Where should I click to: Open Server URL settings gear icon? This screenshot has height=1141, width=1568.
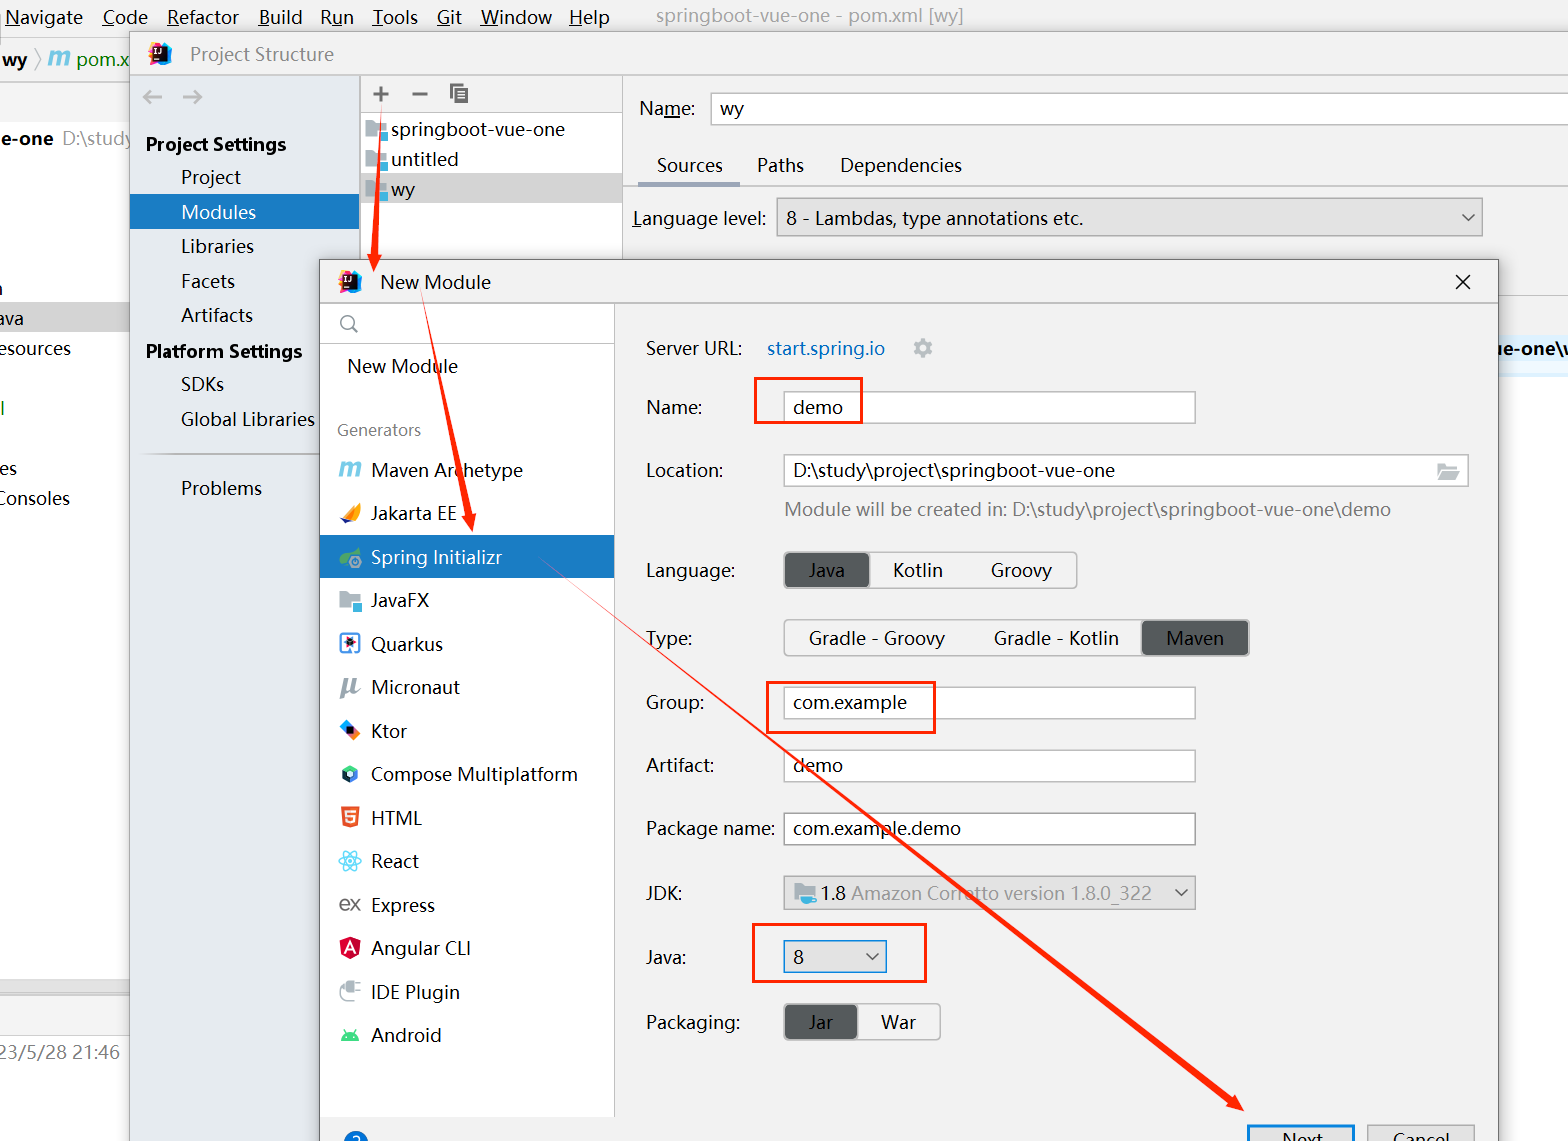[x=923, y=348]
